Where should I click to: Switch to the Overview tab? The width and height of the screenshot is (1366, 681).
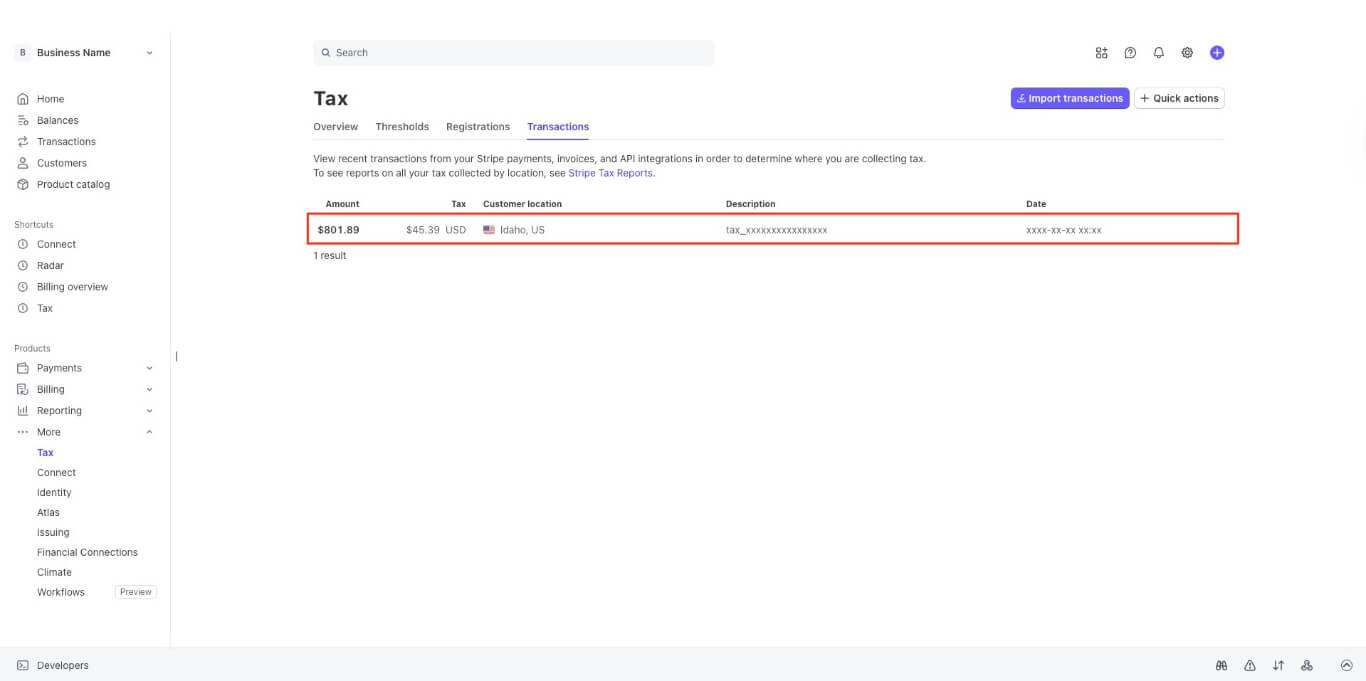click(x=335, y=127)
